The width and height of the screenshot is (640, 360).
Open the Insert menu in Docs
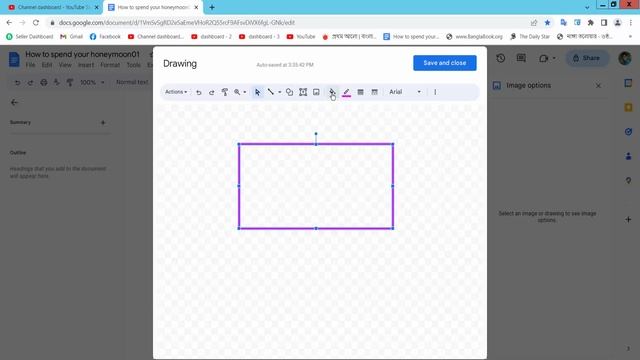pos(86,65)
